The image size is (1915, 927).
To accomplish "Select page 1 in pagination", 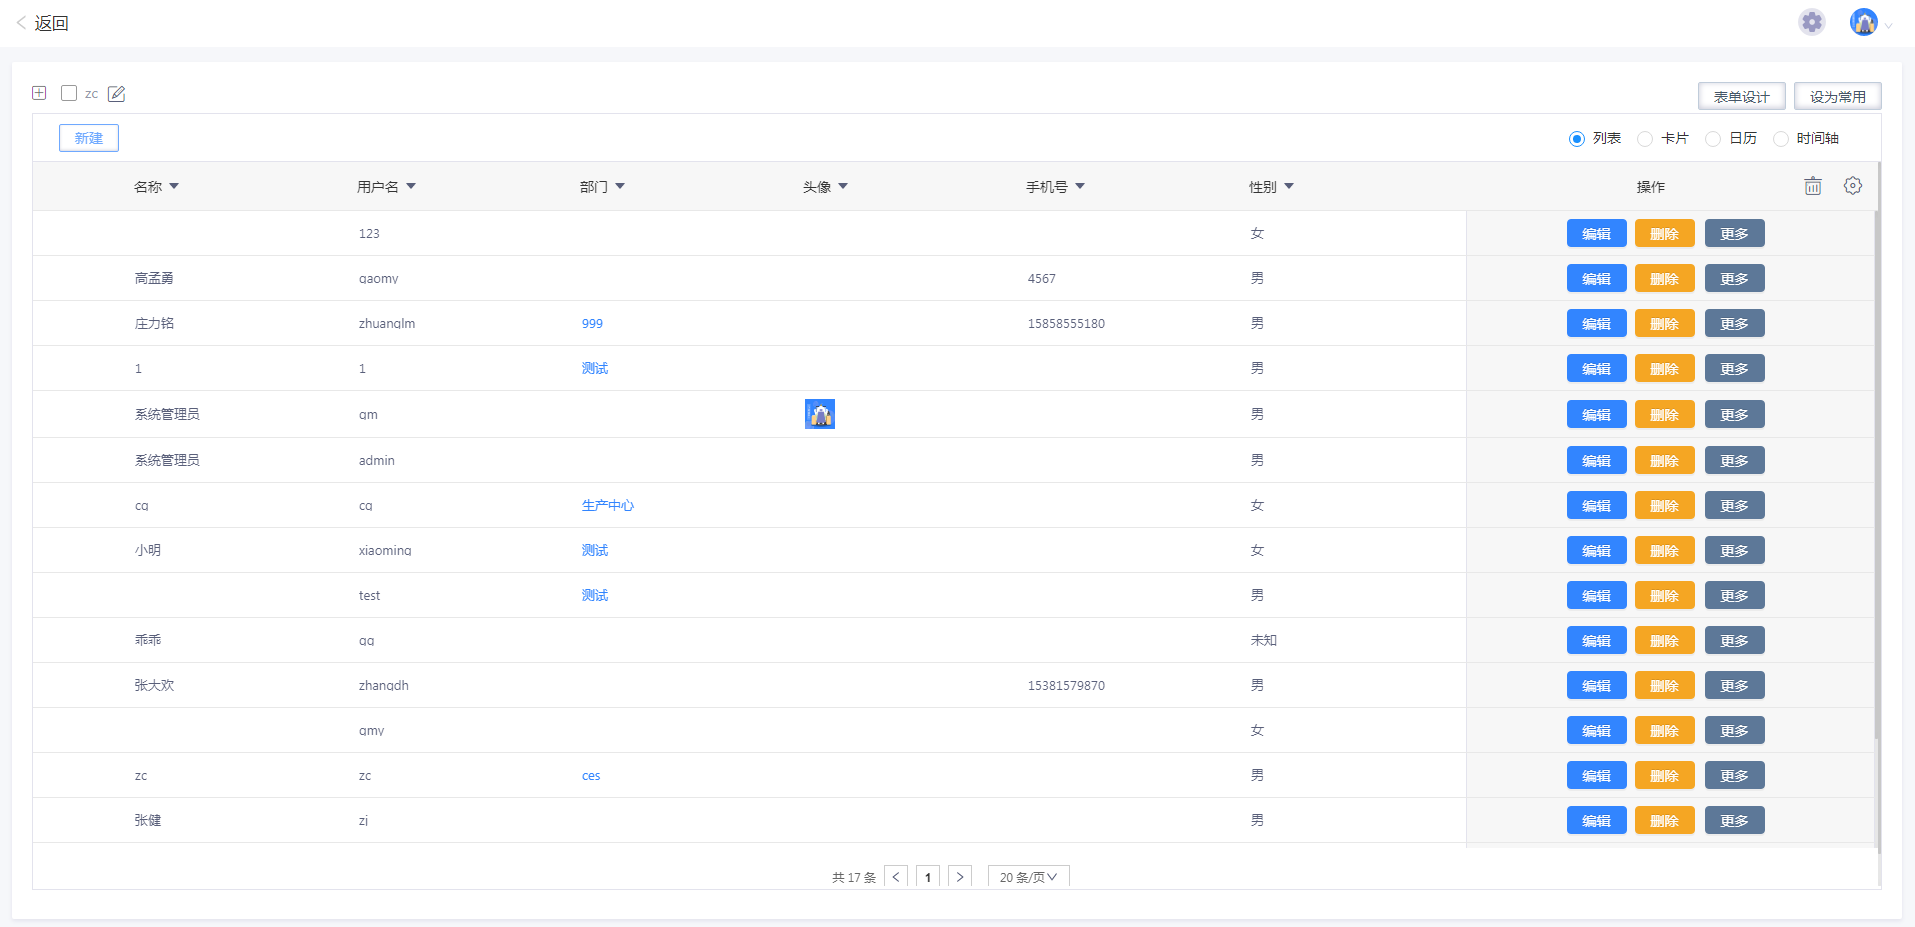I will coord(928,876).
